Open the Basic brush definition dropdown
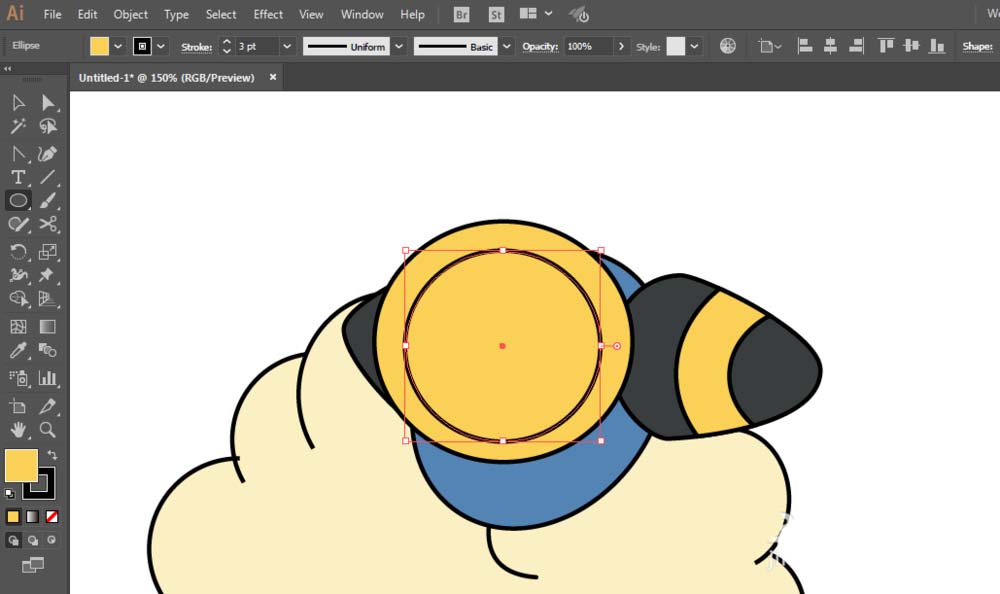The image size is (1000, 594). [507, 46]
